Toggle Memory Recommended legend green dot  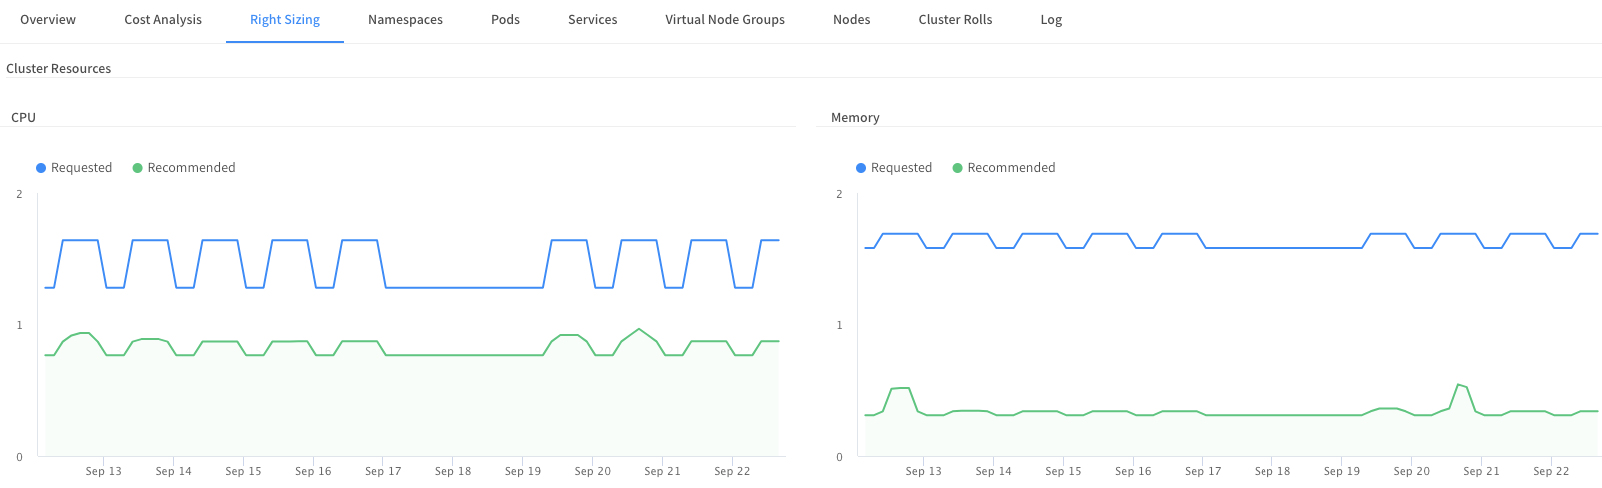(x=958, y=168)
